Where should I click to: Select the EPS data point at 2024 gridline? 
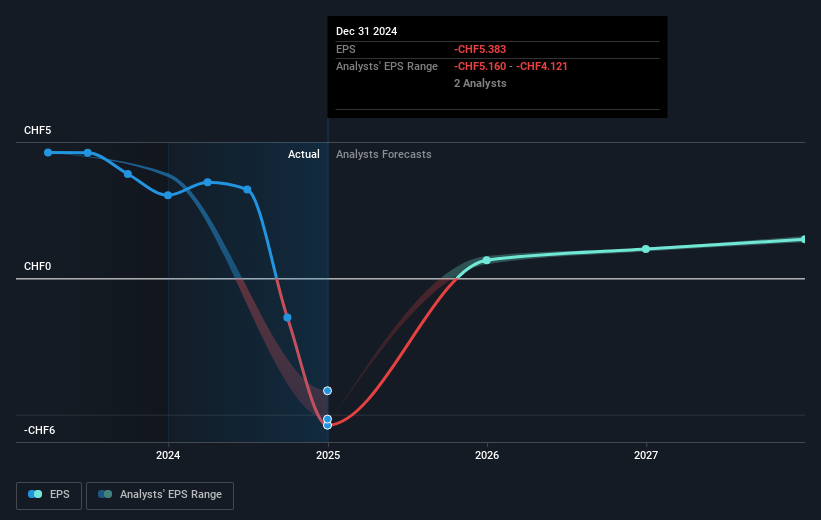tap(168, 195)
